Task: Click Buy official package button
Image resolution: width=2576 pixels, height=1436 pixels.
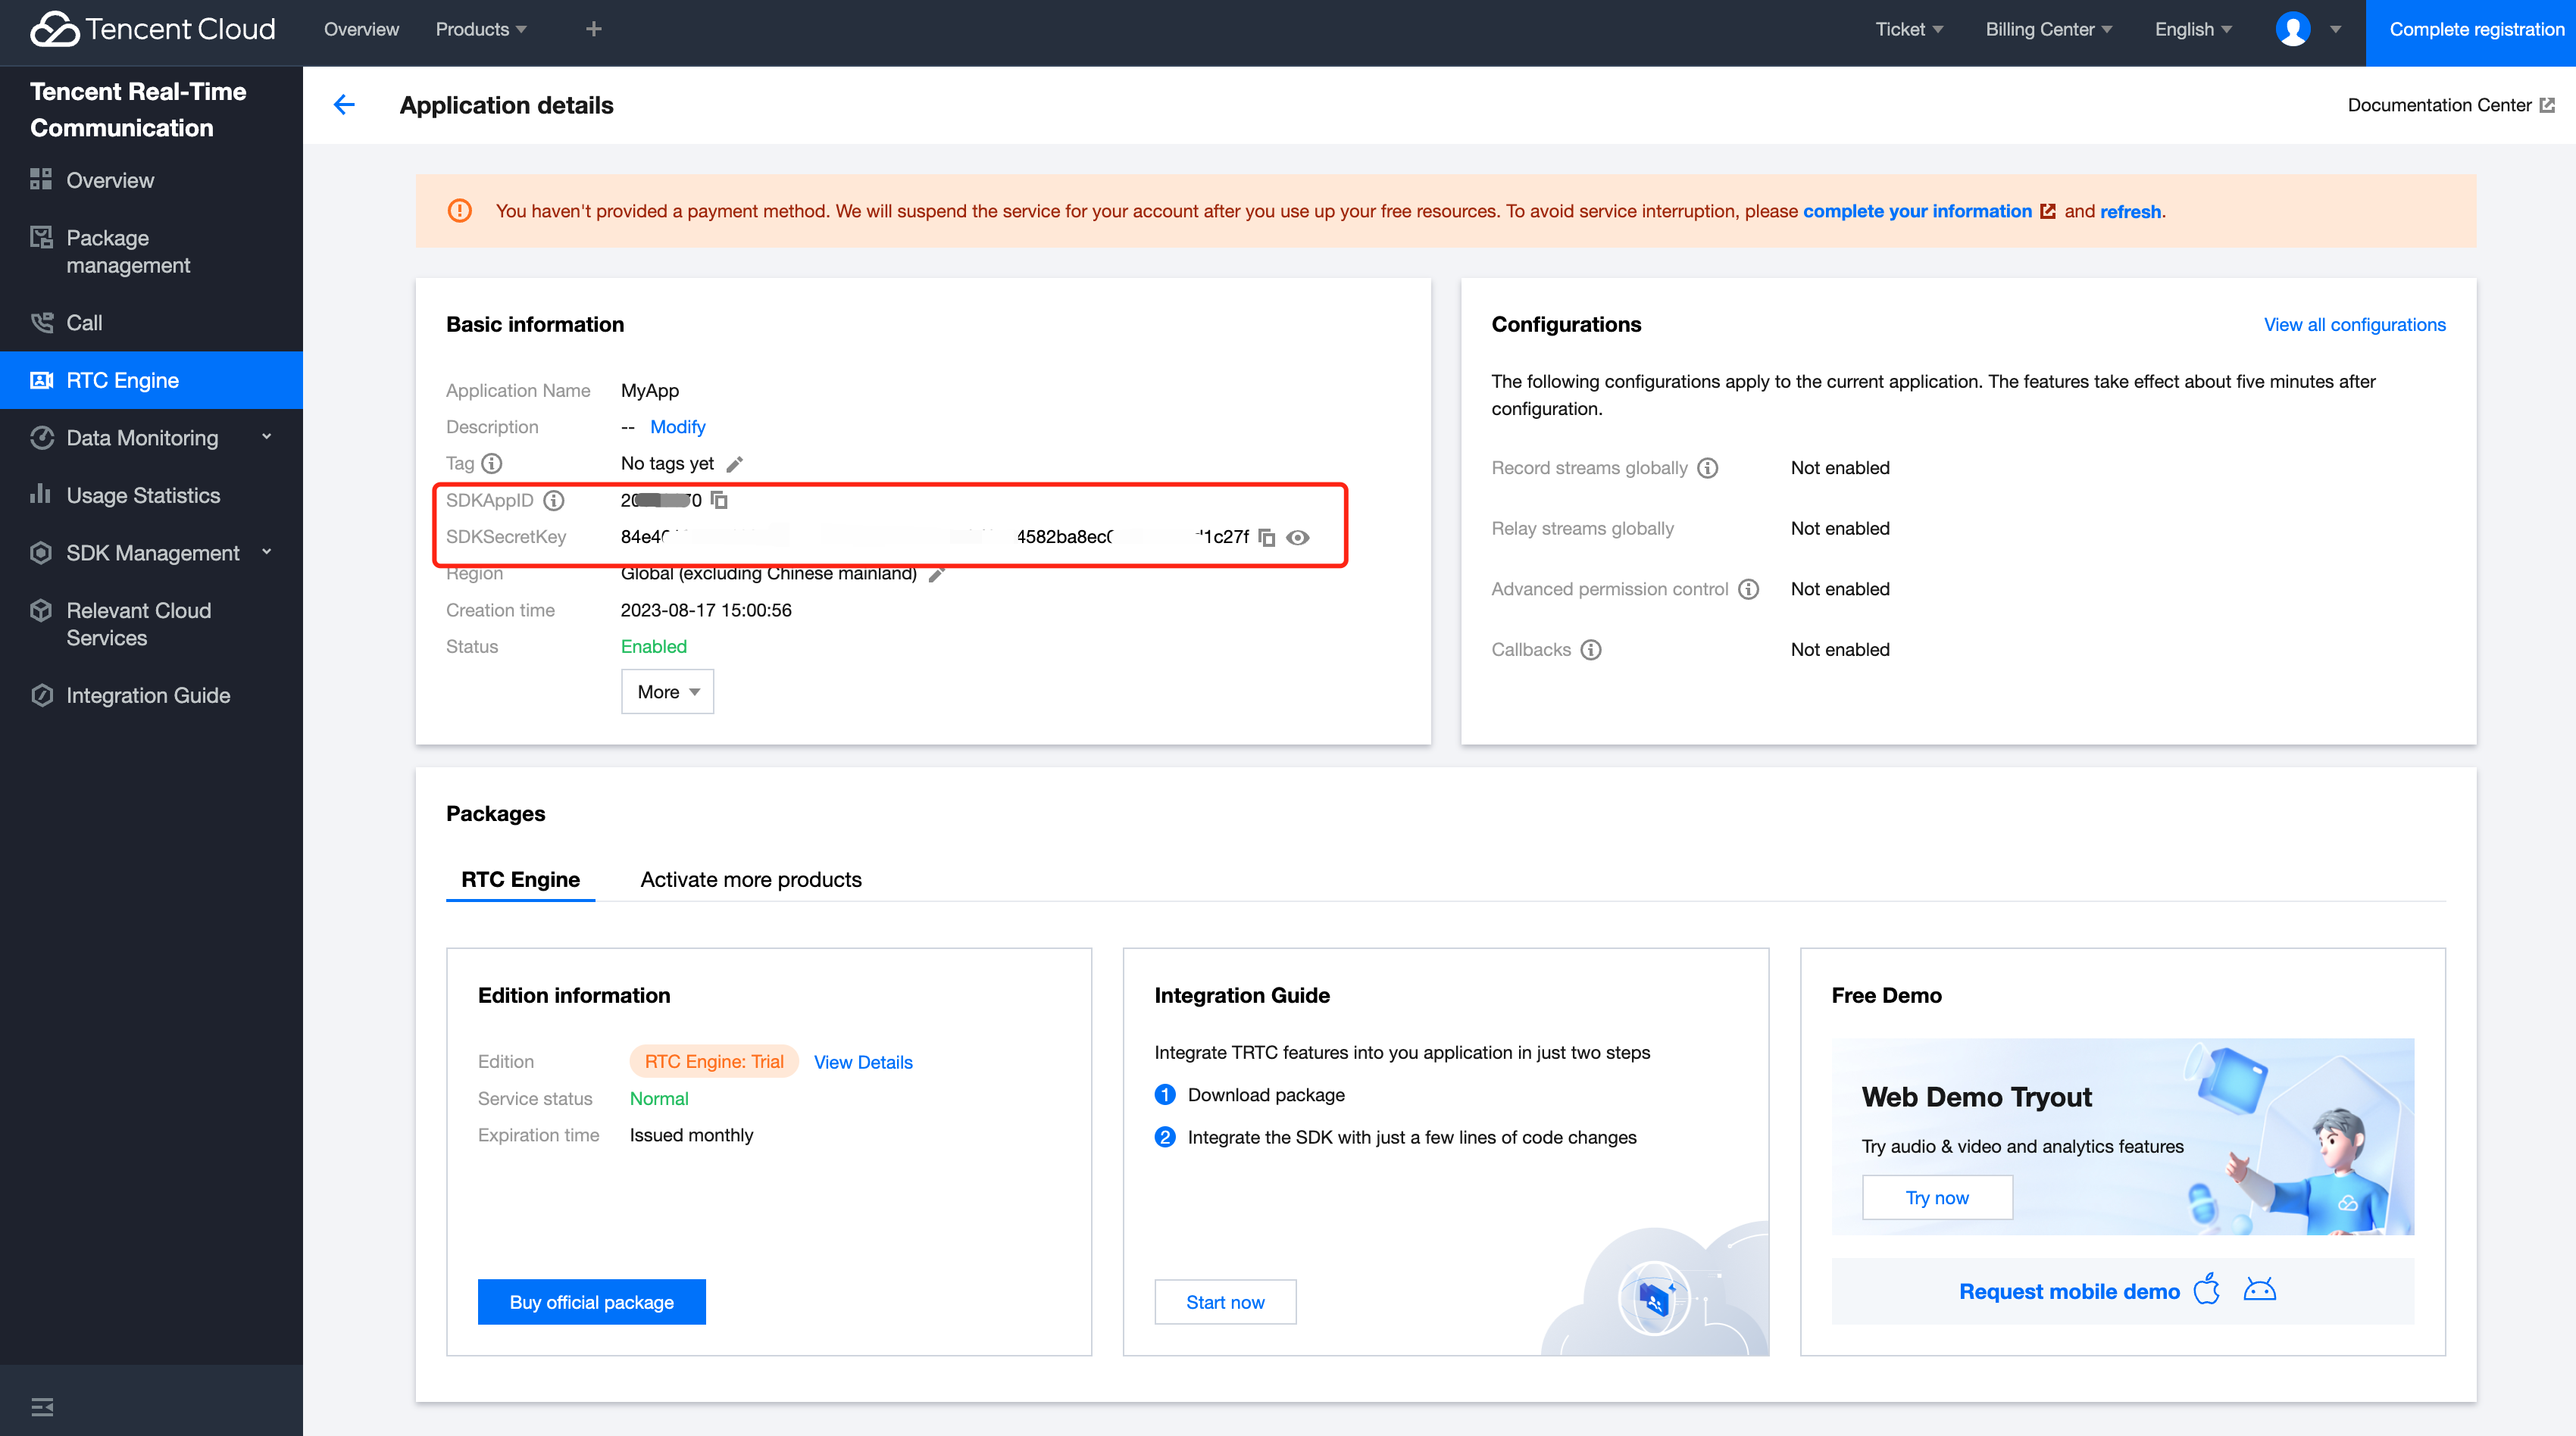Action: [591, 1302]
